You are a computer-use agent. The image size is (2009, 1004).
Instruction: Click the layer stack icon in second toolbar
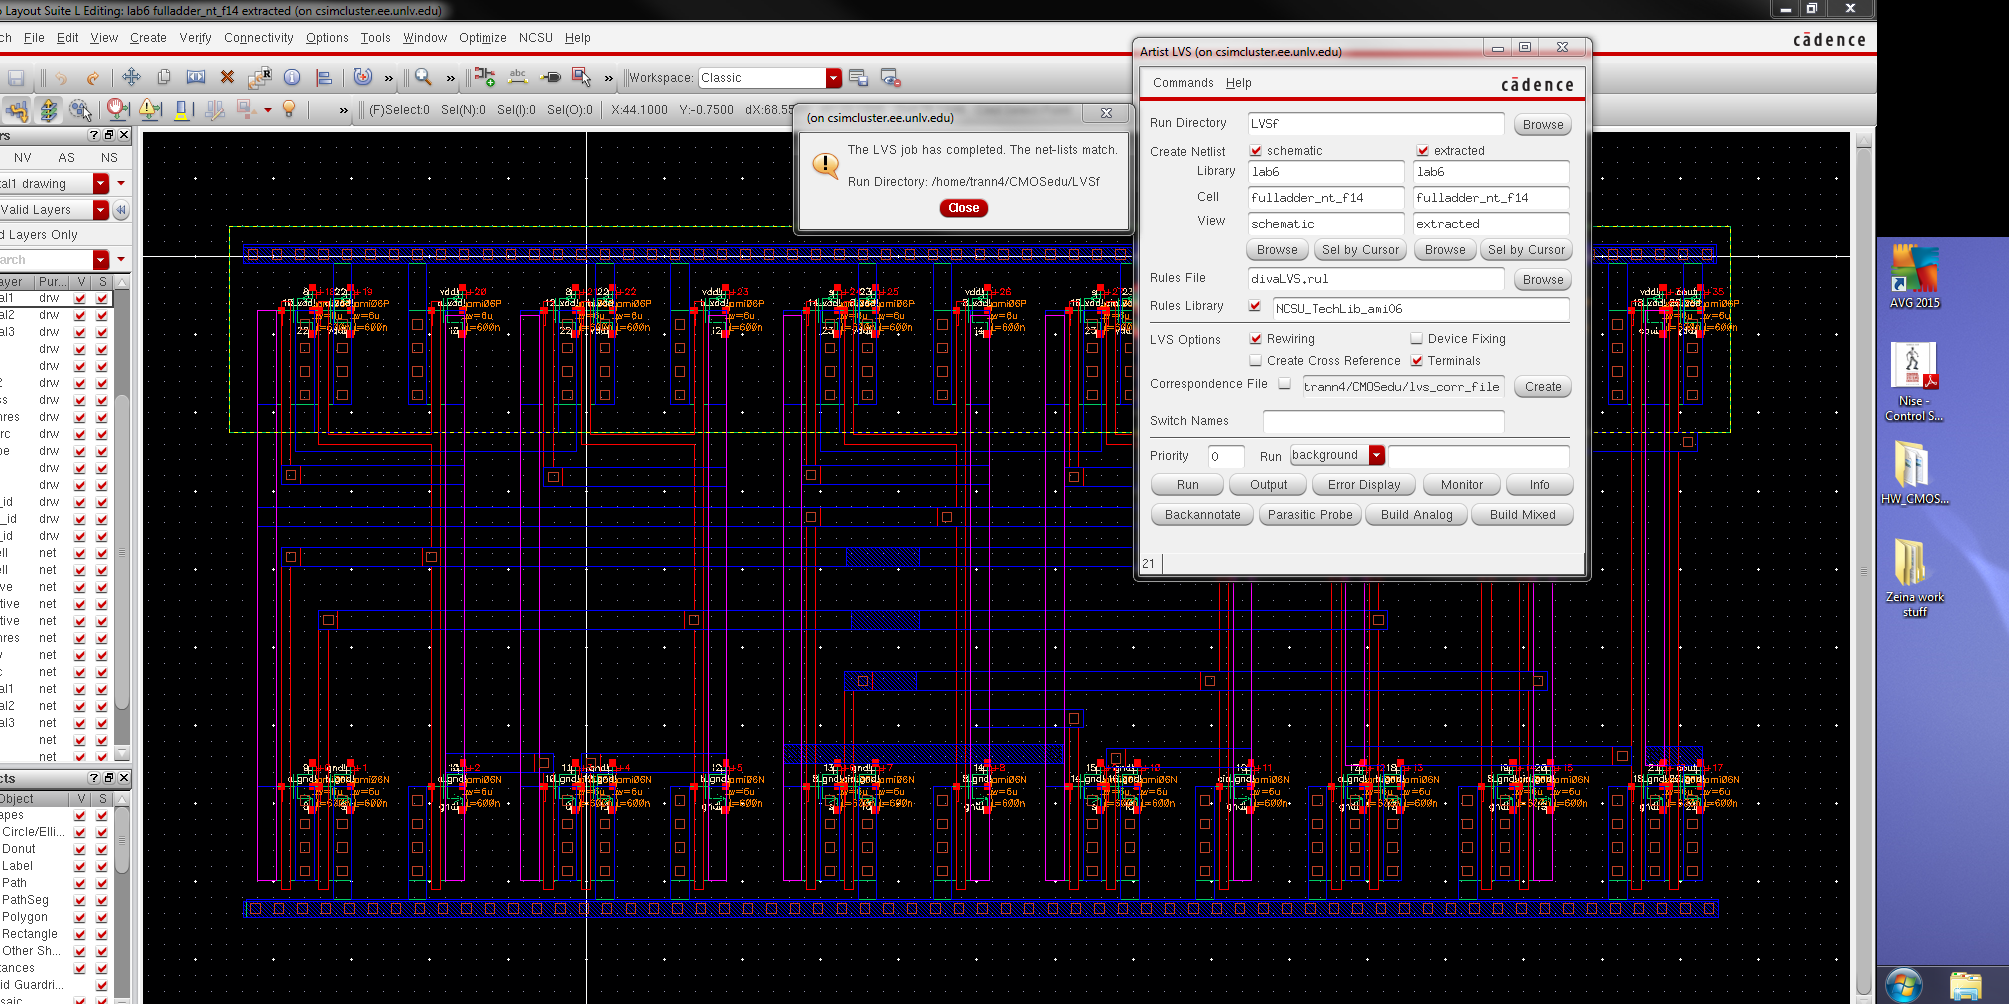click(x=49, y=110)
